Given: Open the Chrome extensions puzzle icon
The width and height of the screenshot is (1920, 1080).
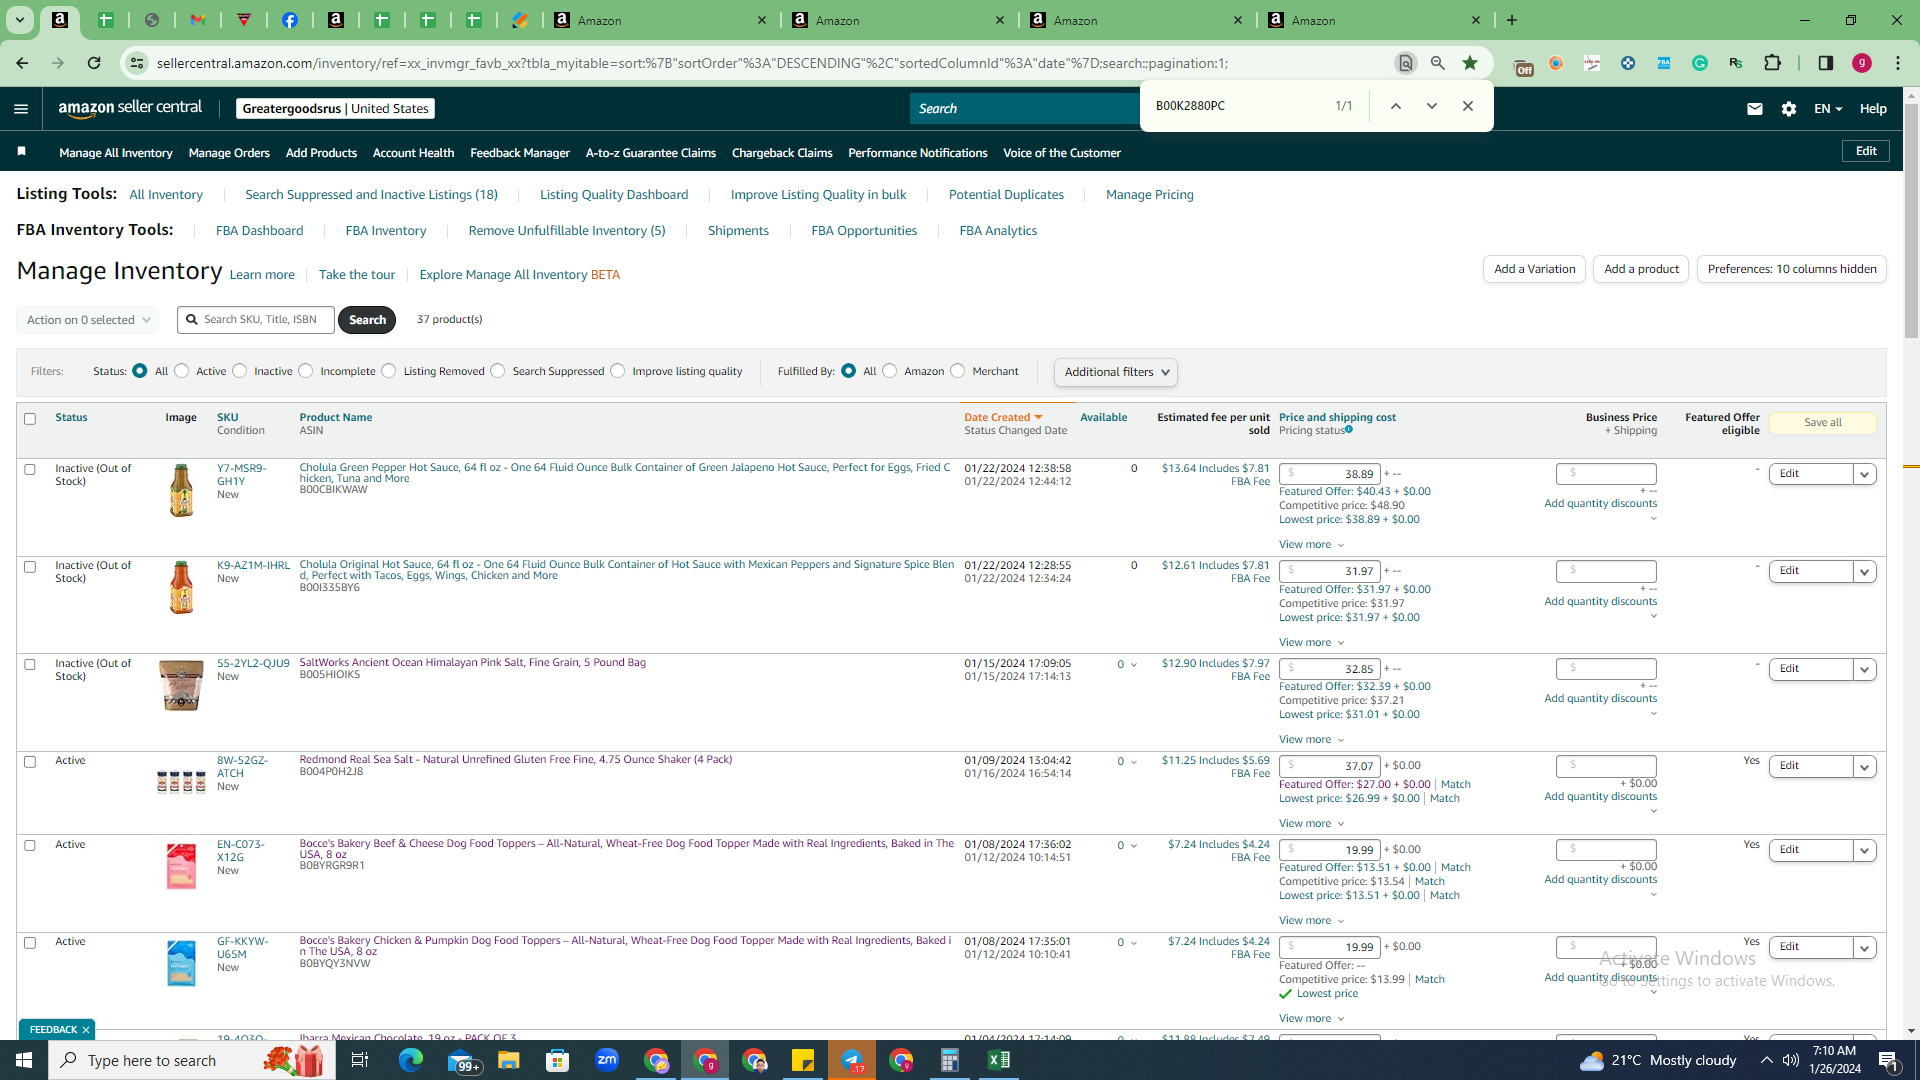Looking at the screenshot, I should [1772, 63].
